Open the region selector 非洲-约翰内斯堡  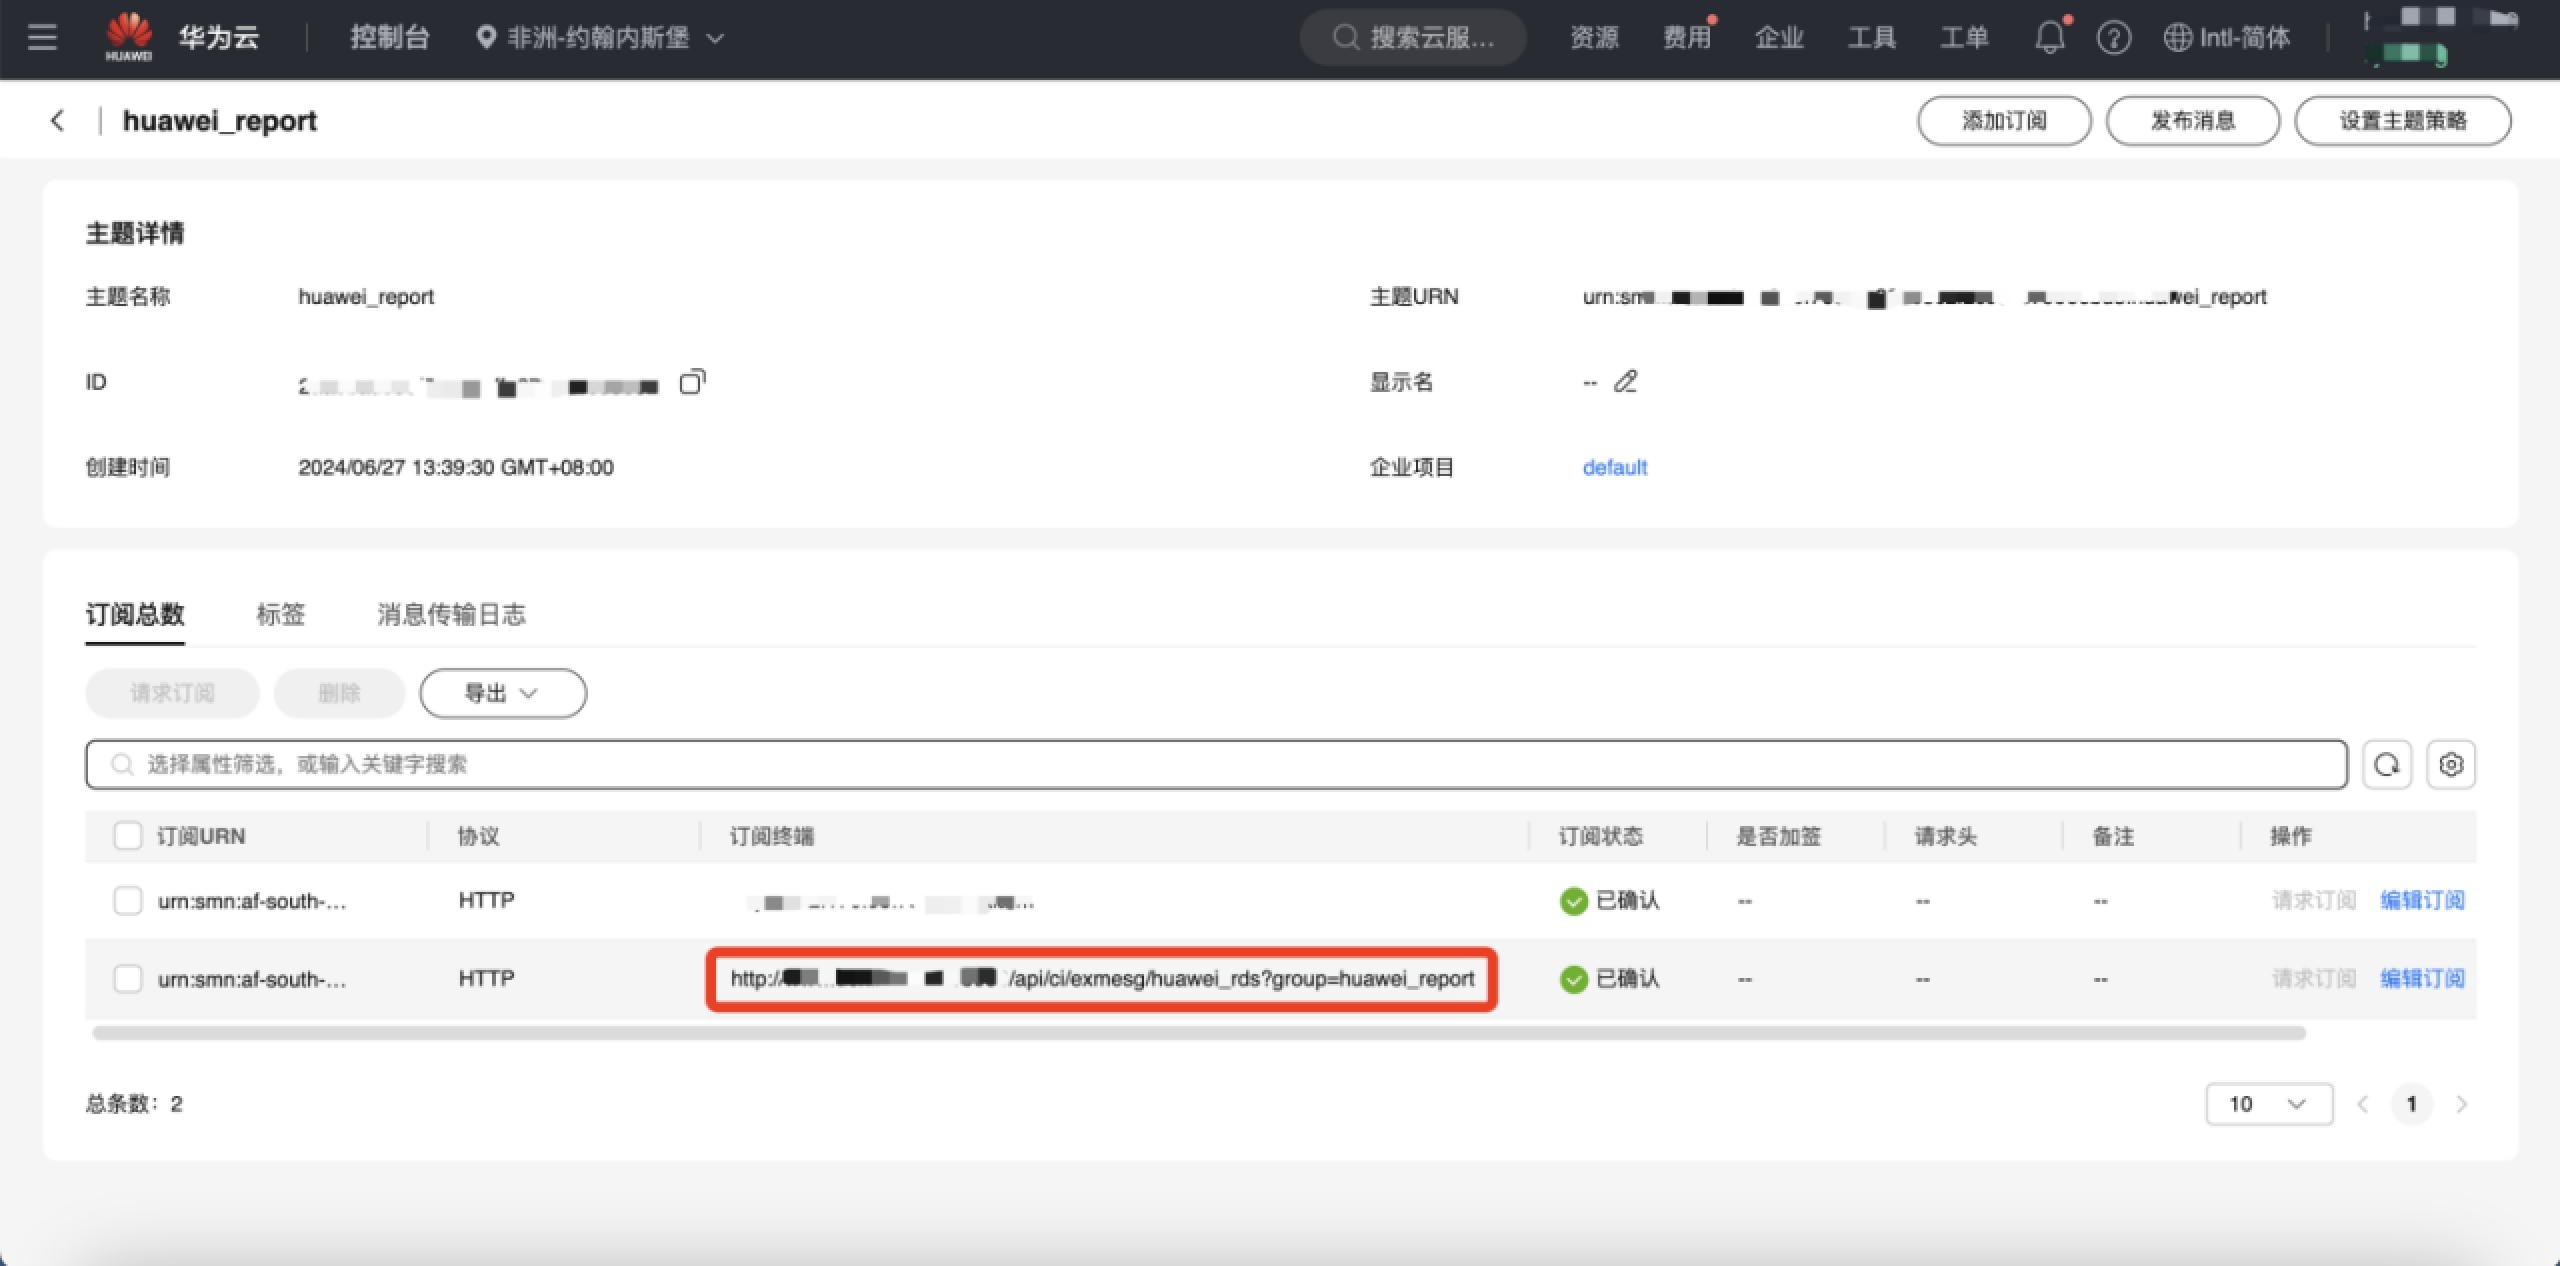pyautogui.click(x=600, y=38)
